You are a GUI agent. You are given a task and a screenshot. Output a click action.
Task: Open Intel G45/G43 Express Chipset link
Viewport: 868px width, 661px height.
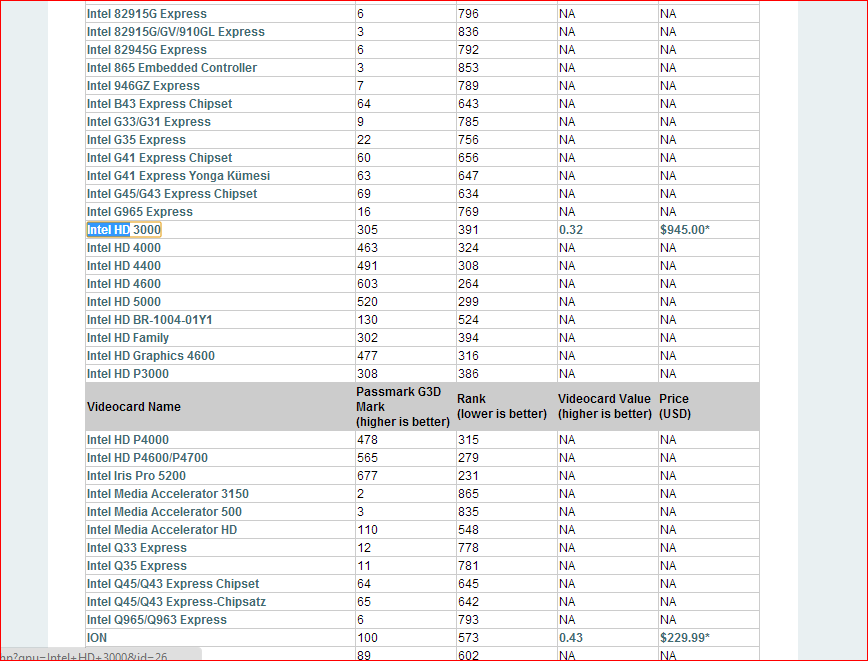(172, 194)
